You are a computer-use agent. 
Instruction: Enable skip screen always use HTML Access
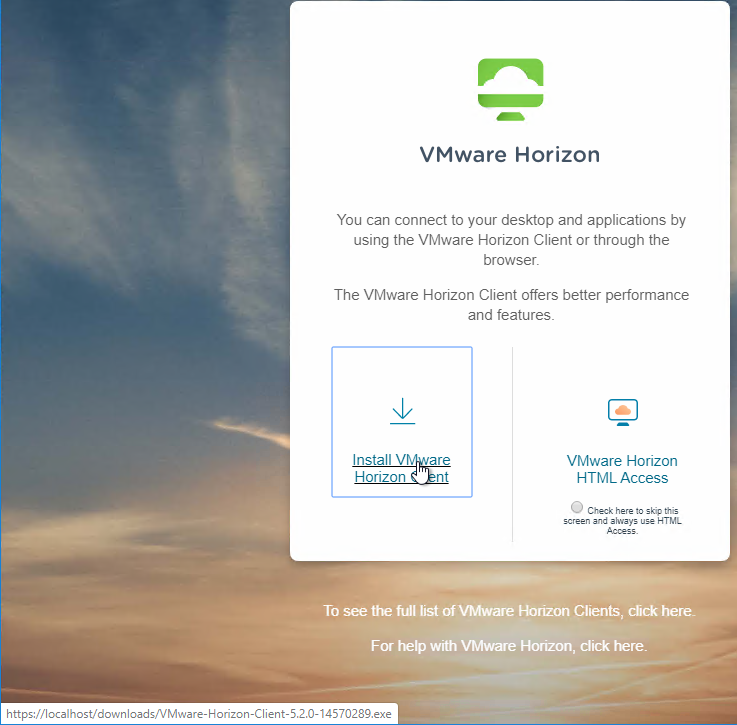pos(577,507)
